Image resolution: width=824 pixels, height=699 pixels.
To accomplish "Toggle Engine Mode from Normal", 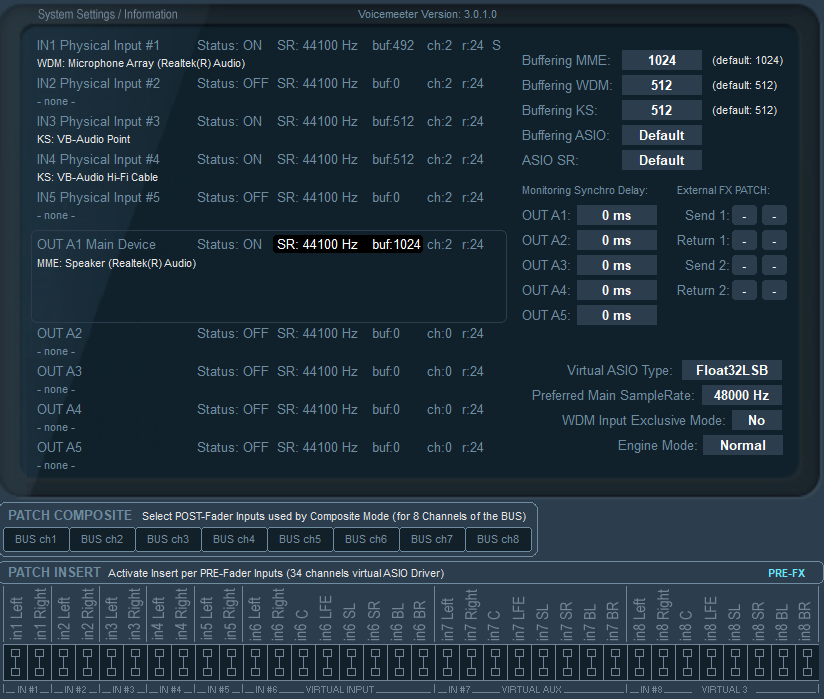I will 742,446.
